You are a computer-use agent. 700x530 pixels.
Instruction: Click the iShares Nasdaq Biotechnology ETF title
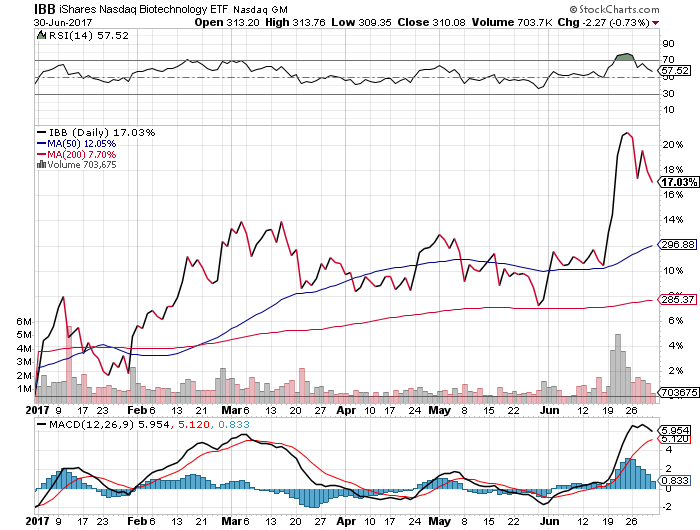point(145,9)
